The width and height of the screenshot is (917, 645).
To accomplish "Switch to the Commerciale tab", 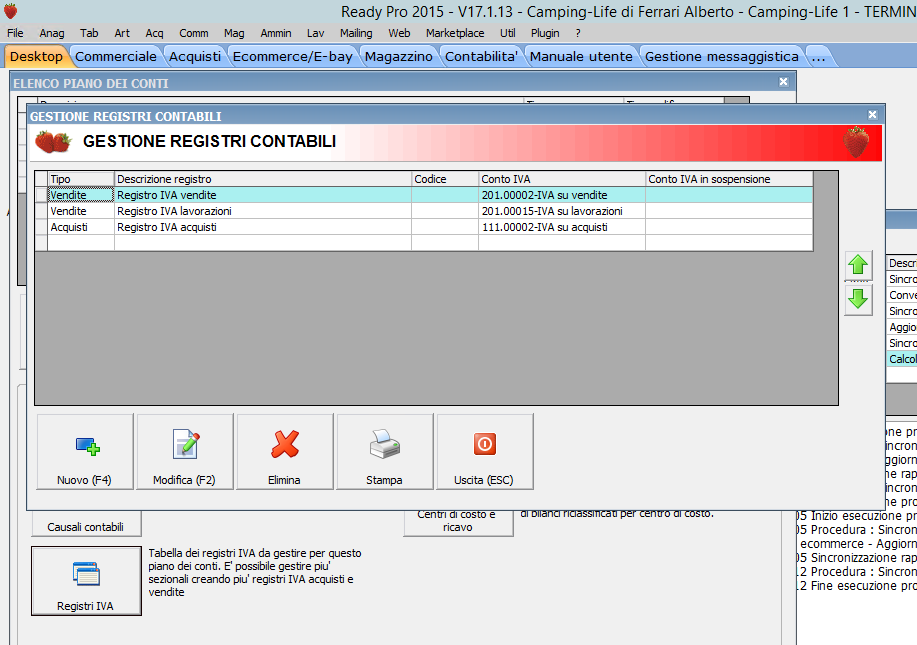I will coord(116,57).
